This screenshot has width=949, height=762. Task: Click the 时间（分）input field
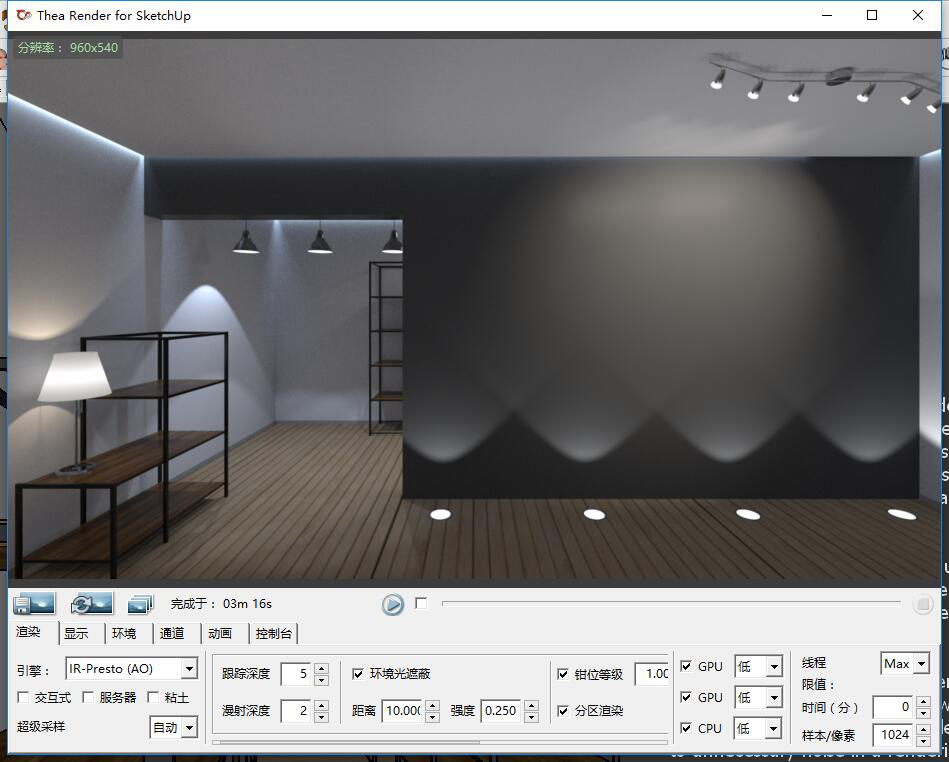click(x=893, y=707)
